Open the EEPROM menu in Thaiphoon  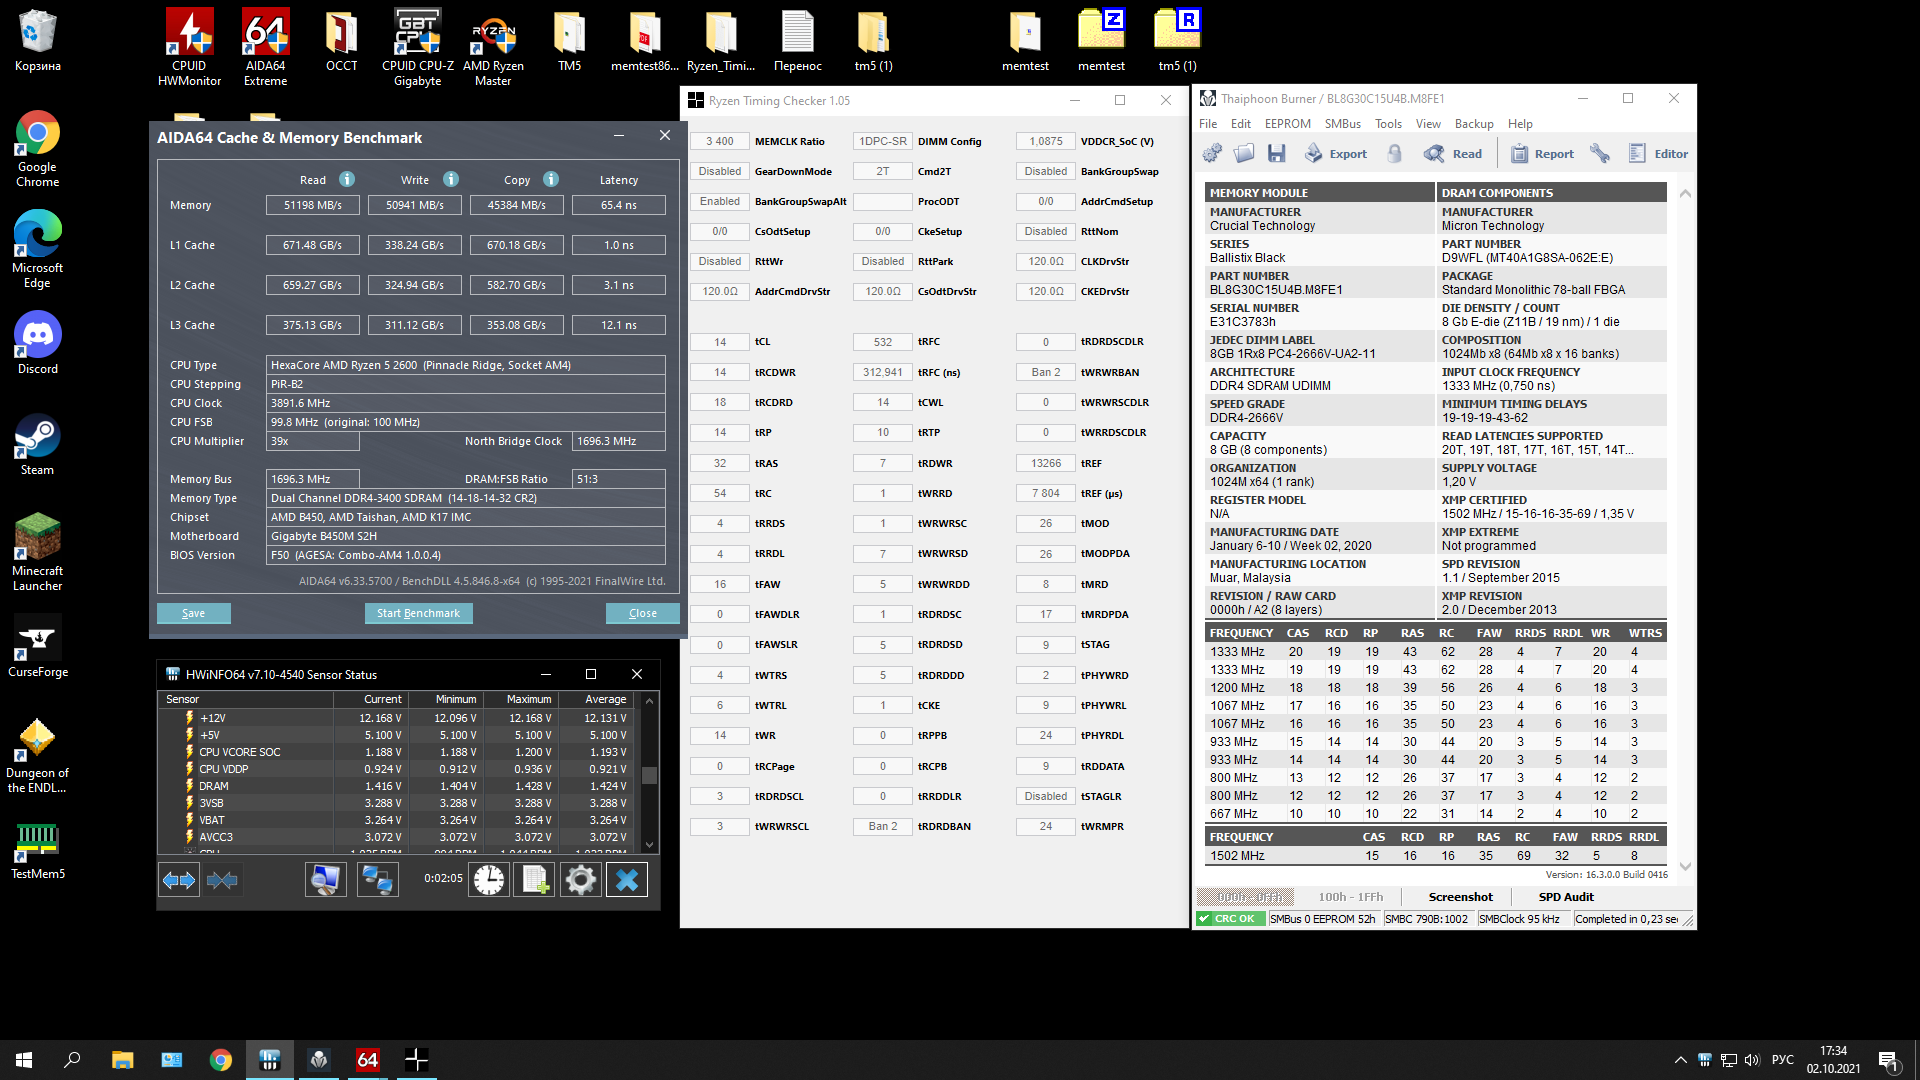pos(1287,124)
